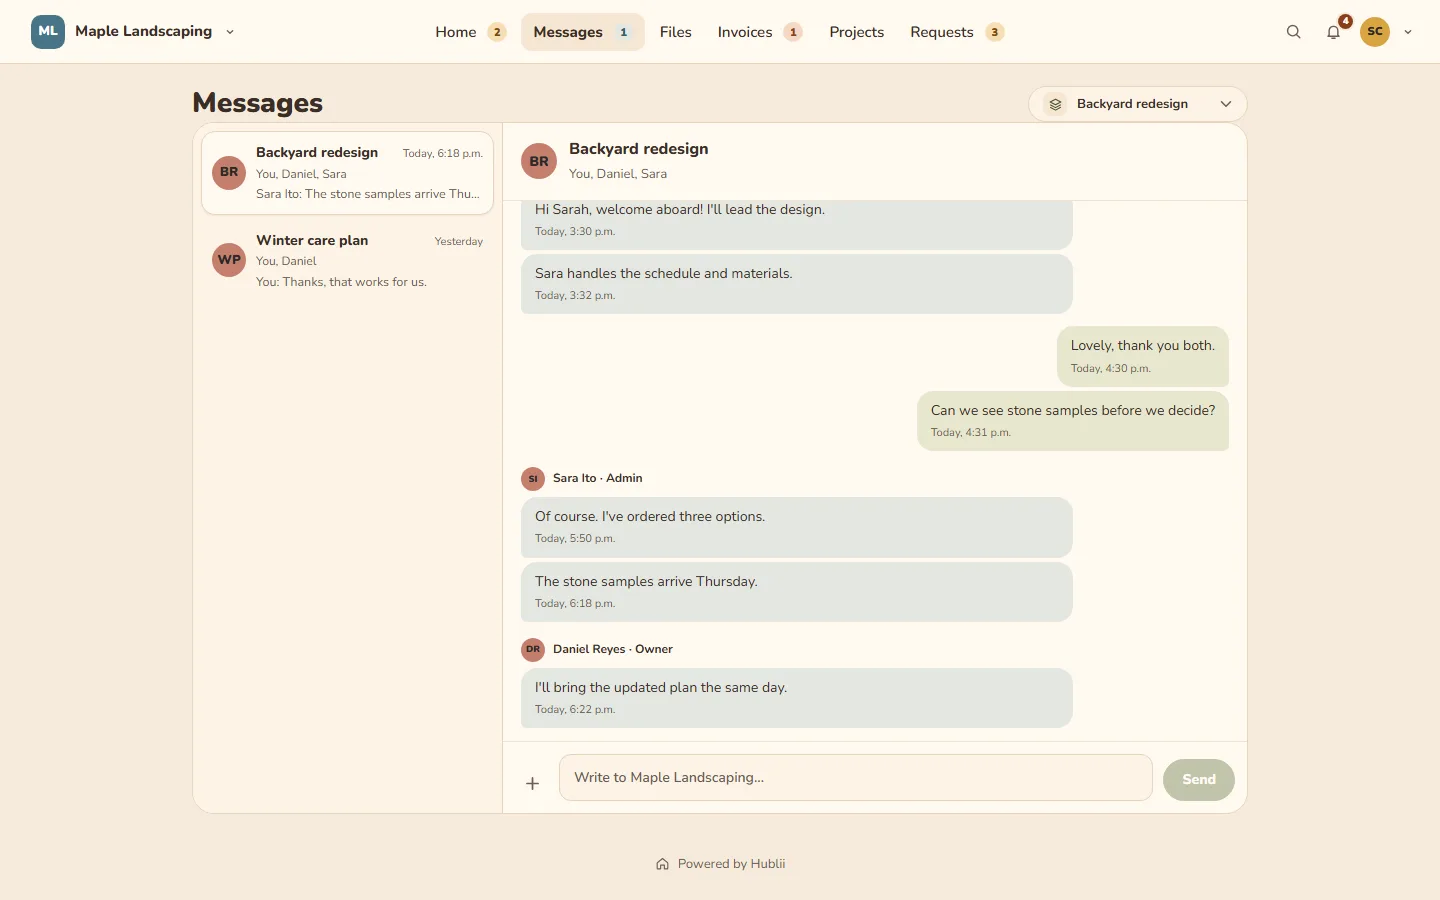Click 'Can we see stone samples' message
The height and width of the screenshot is (900, 1440).
click(x=1073, y=421)
